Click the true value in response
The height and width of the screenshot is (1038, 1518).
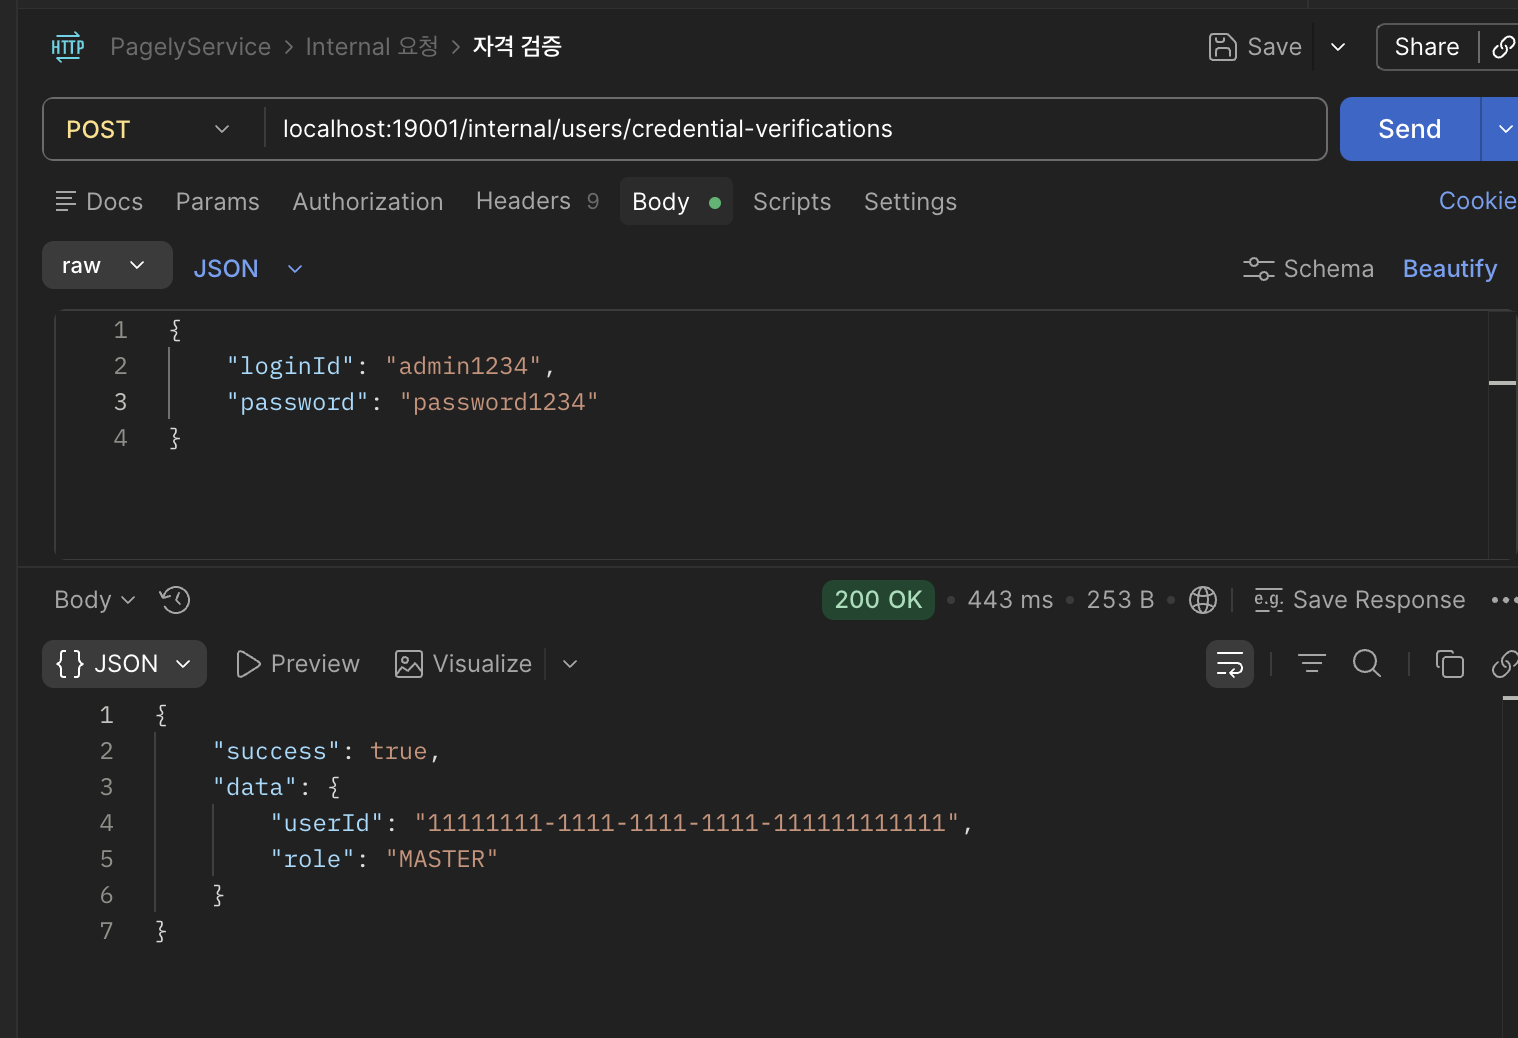point(398,751)
